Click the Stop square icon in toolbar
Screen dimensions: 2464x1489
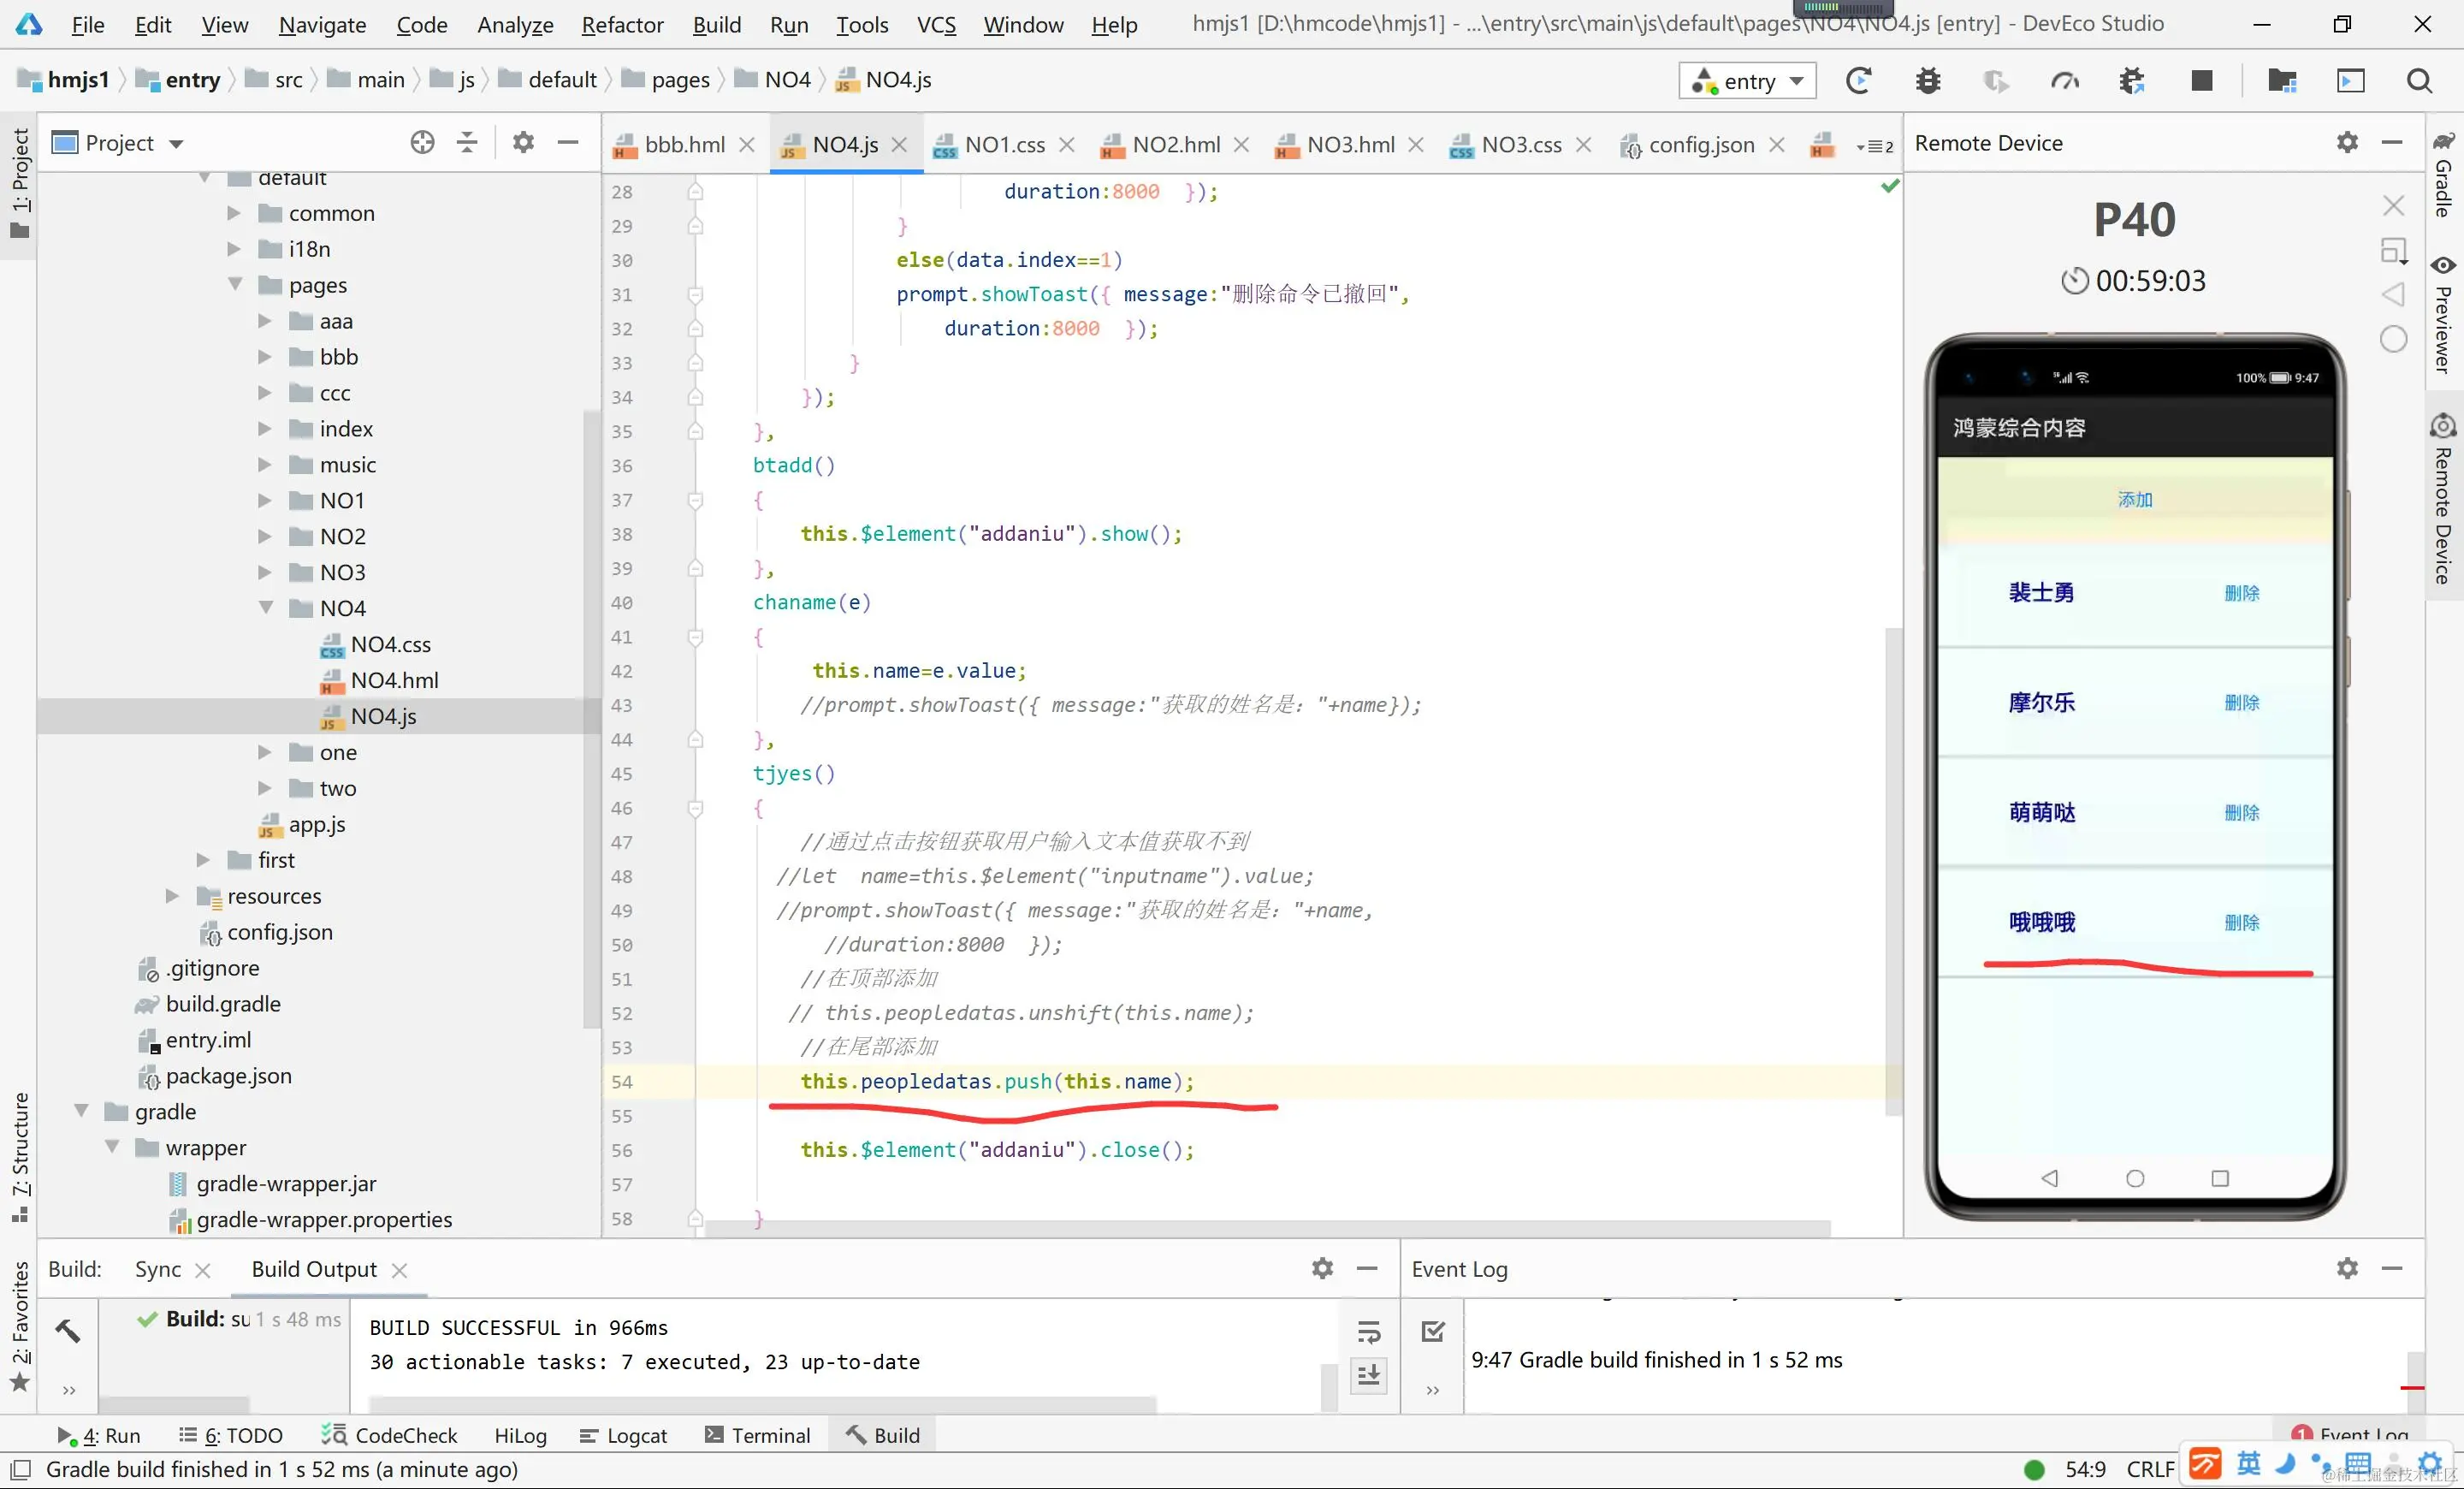2201,81
